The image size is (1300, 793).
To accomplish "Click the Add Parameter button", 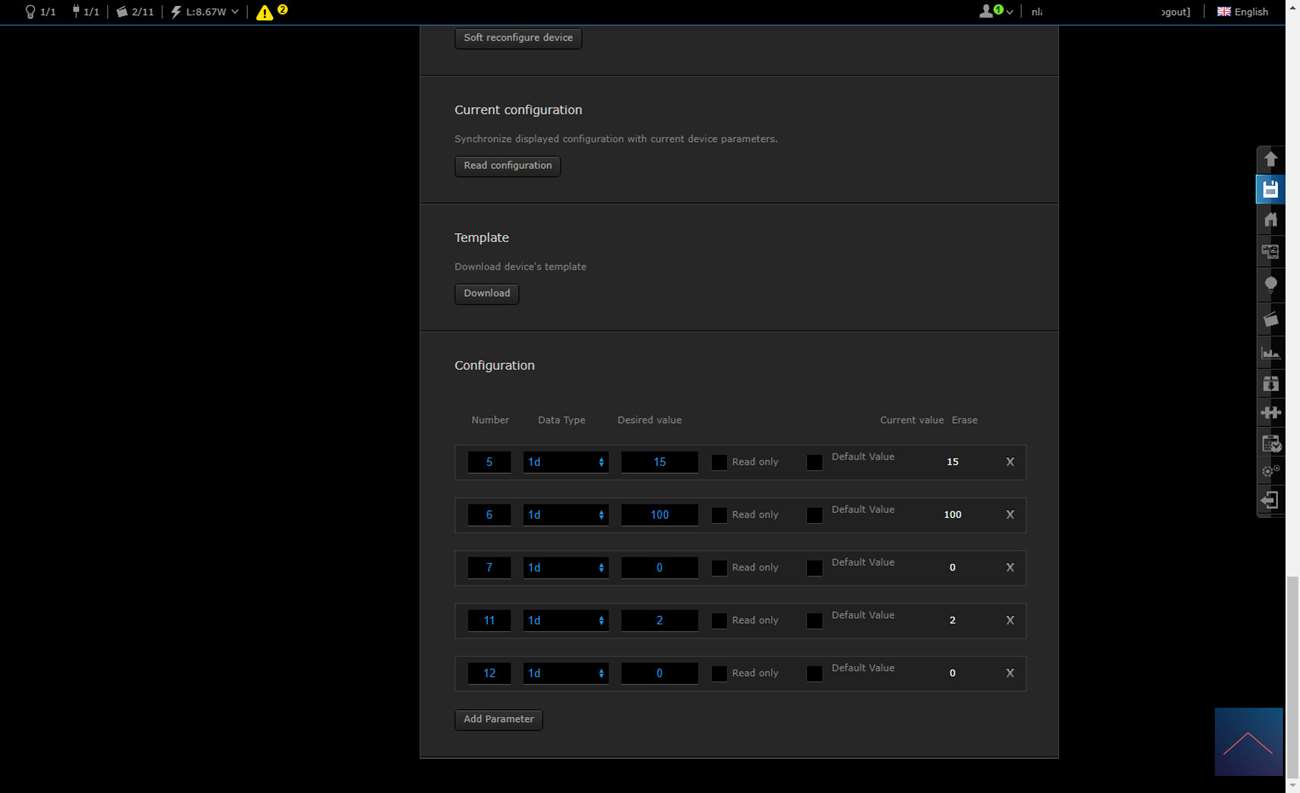I will click(498, 720).
